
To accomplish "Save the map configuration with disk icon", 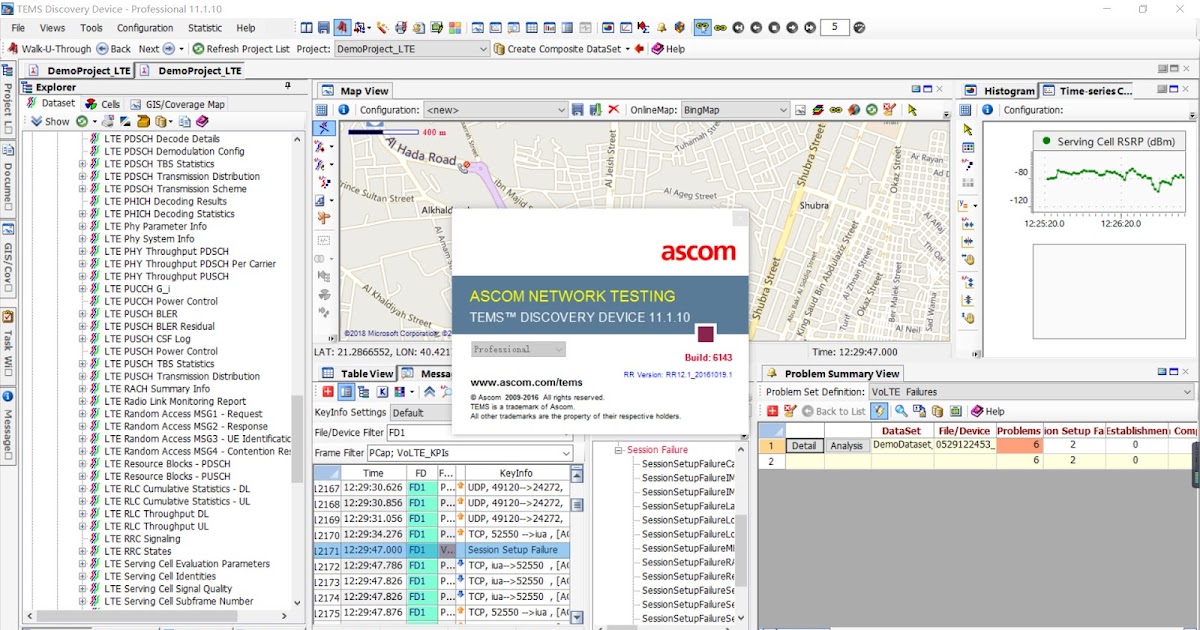I will pyautogui.click(x=577, y=110).
